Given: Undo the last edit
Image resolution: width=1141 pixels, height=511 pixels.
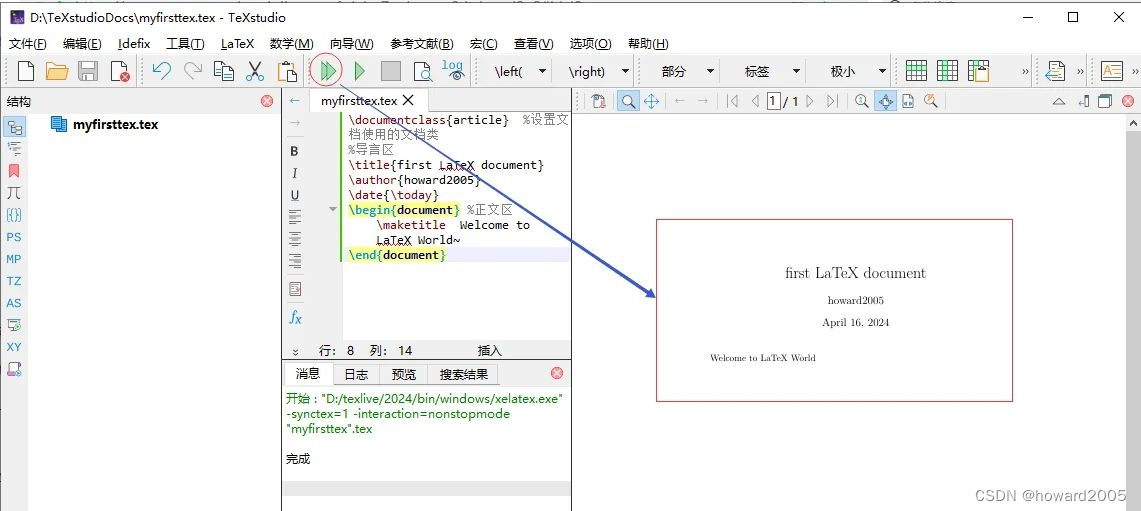Looking at the screenshot, I should point(162,71).
